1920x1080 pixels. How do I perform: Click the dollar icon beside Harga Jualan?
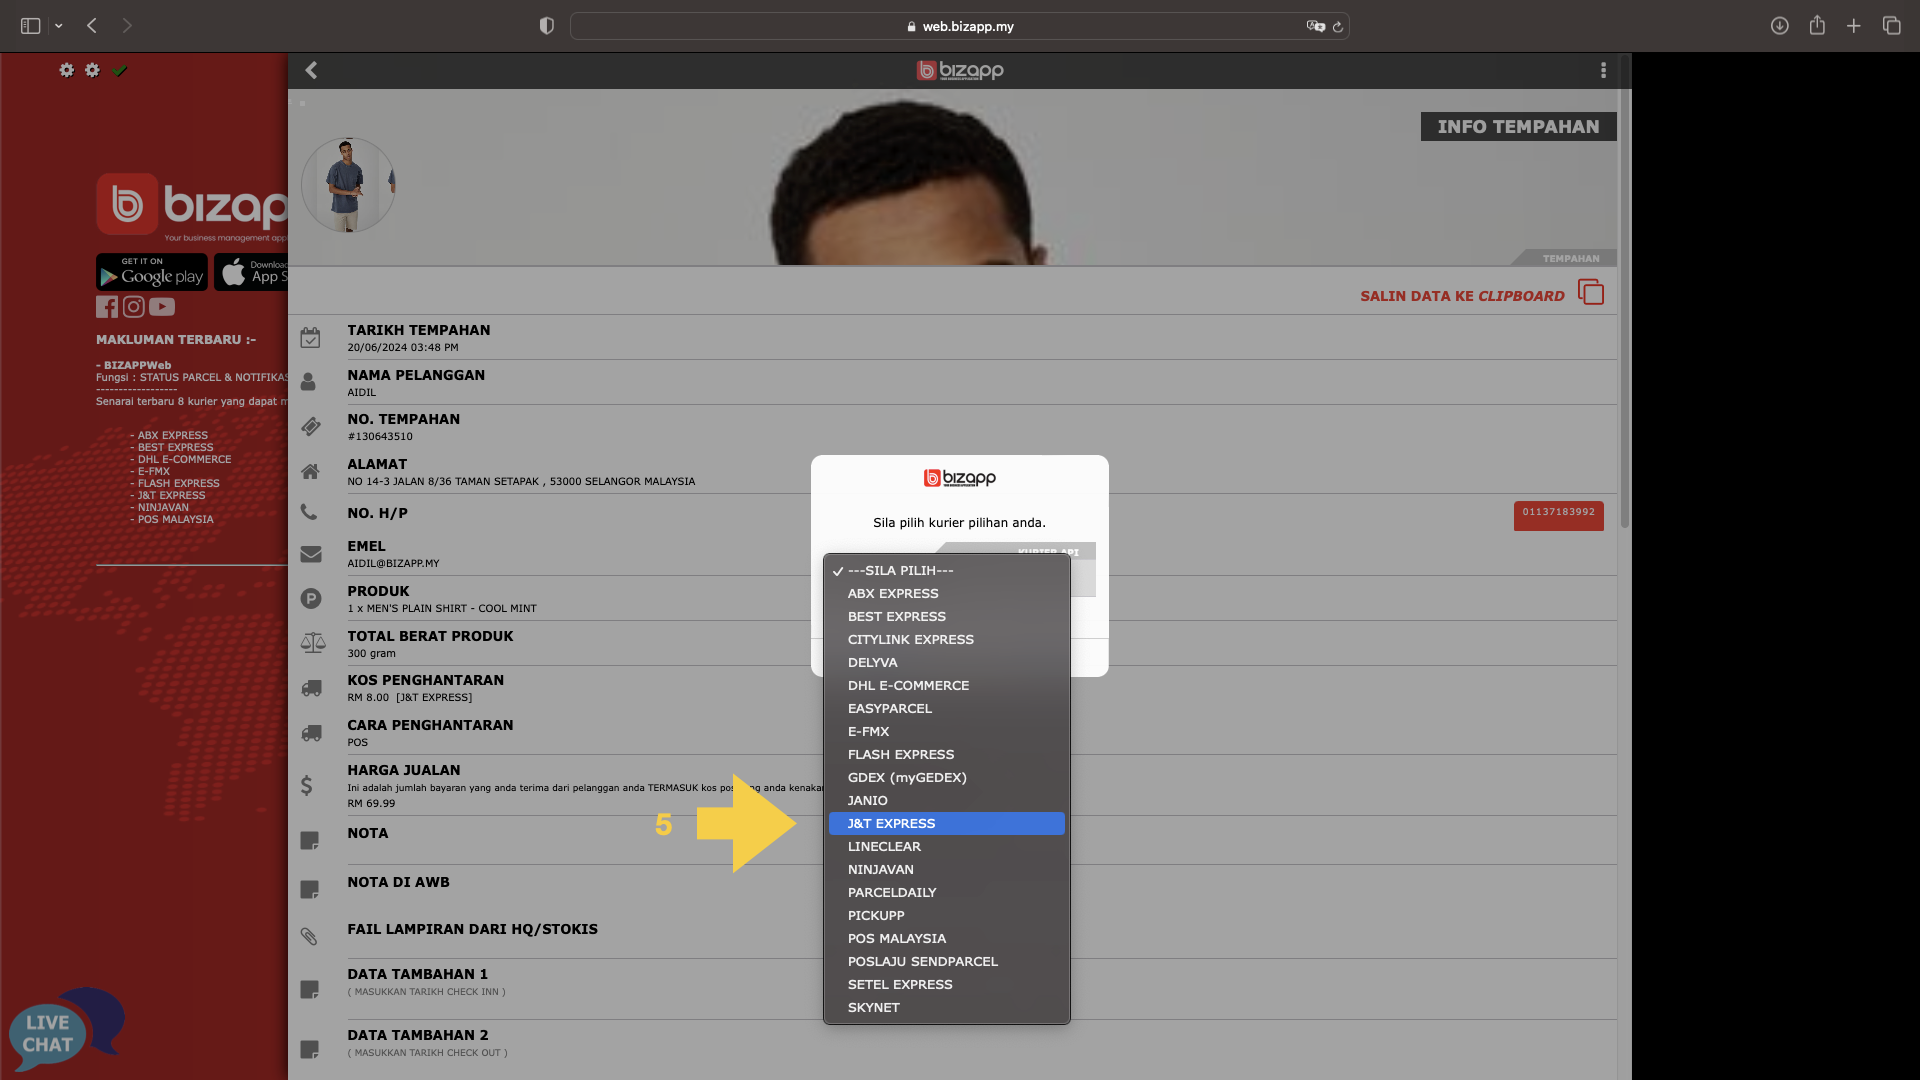tap(307, 785)
